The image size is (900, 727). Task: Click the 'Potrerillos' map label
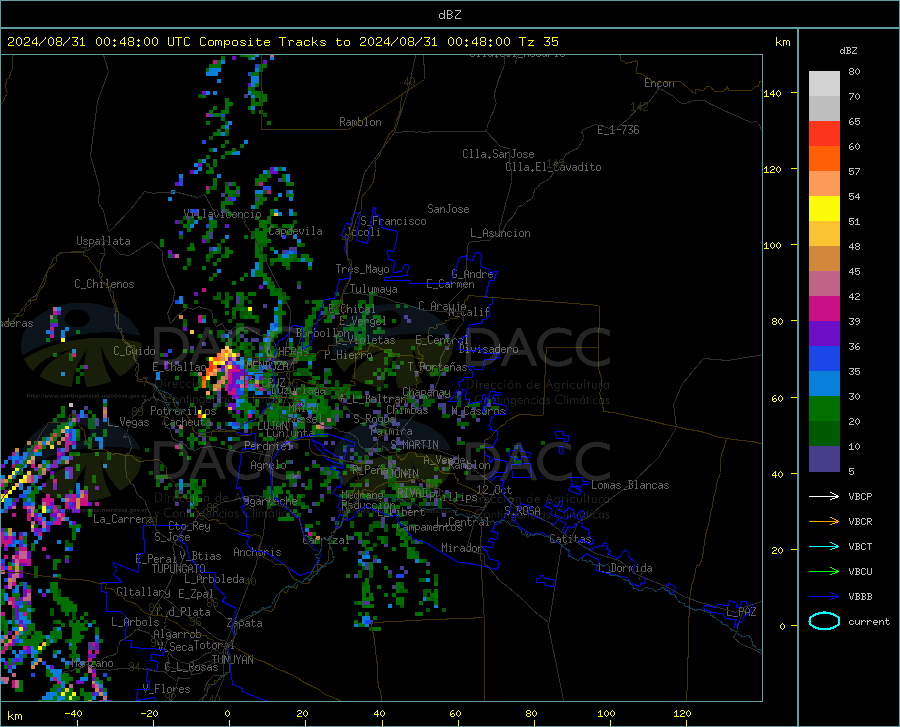[x=183, y=411]
